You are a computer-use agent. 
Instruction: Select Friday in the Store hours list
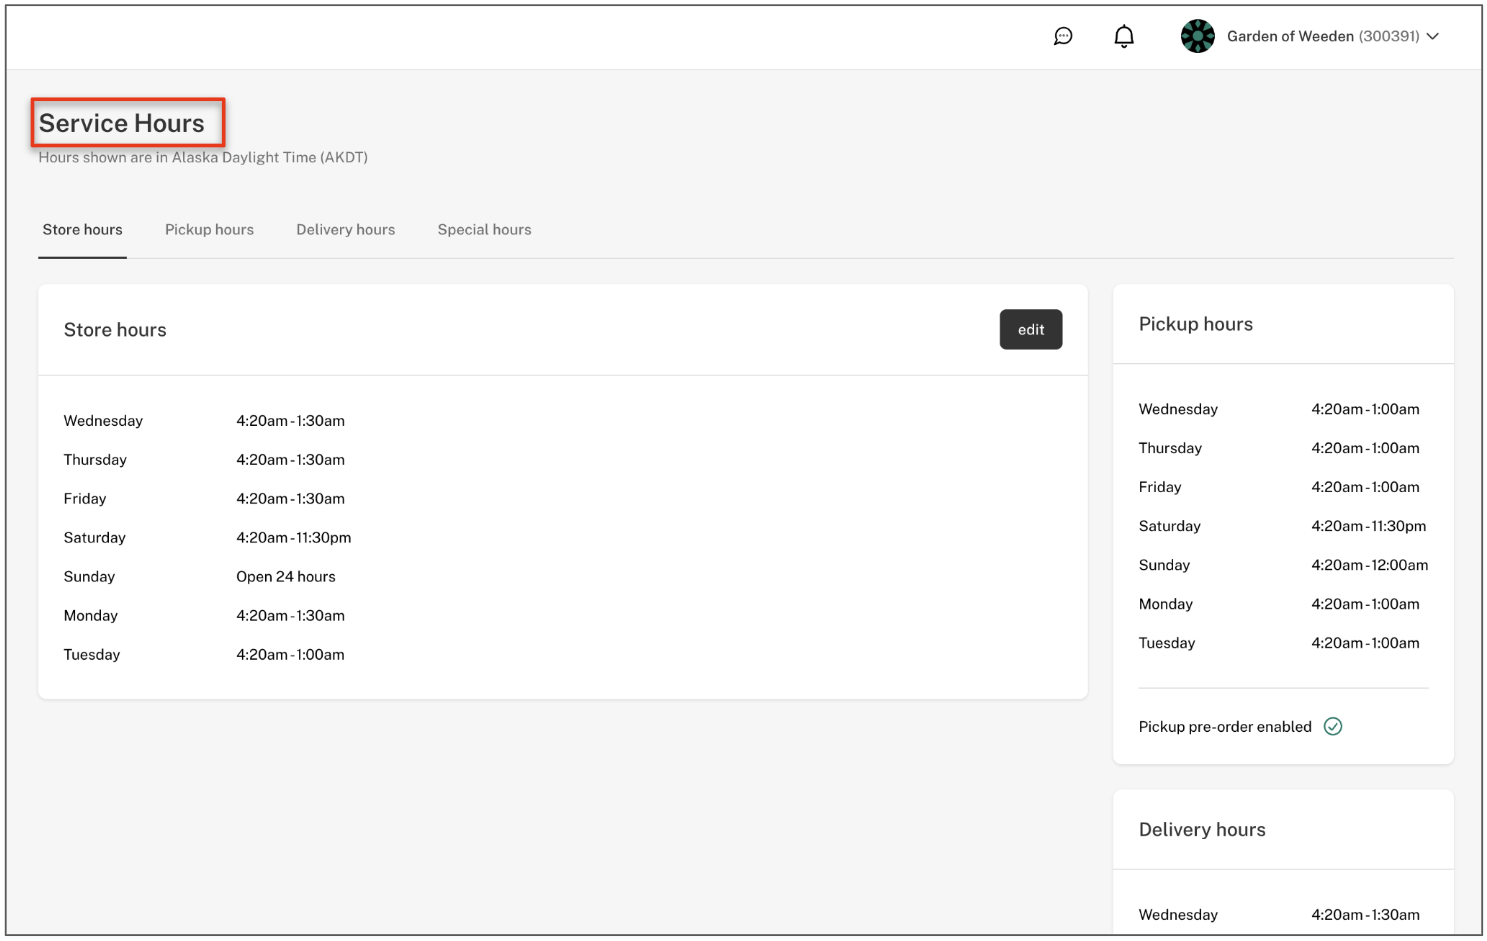(x=85, y=499)
